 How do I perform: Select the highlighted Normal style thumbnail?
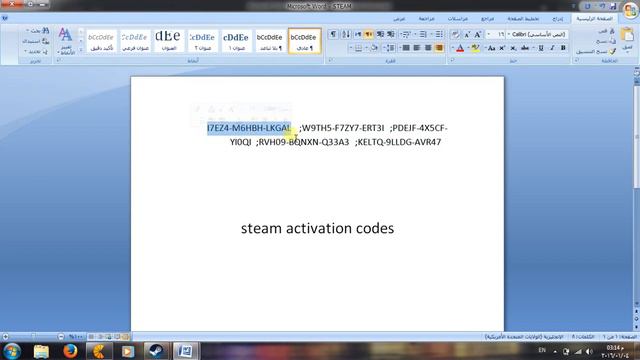click(304, 41)
